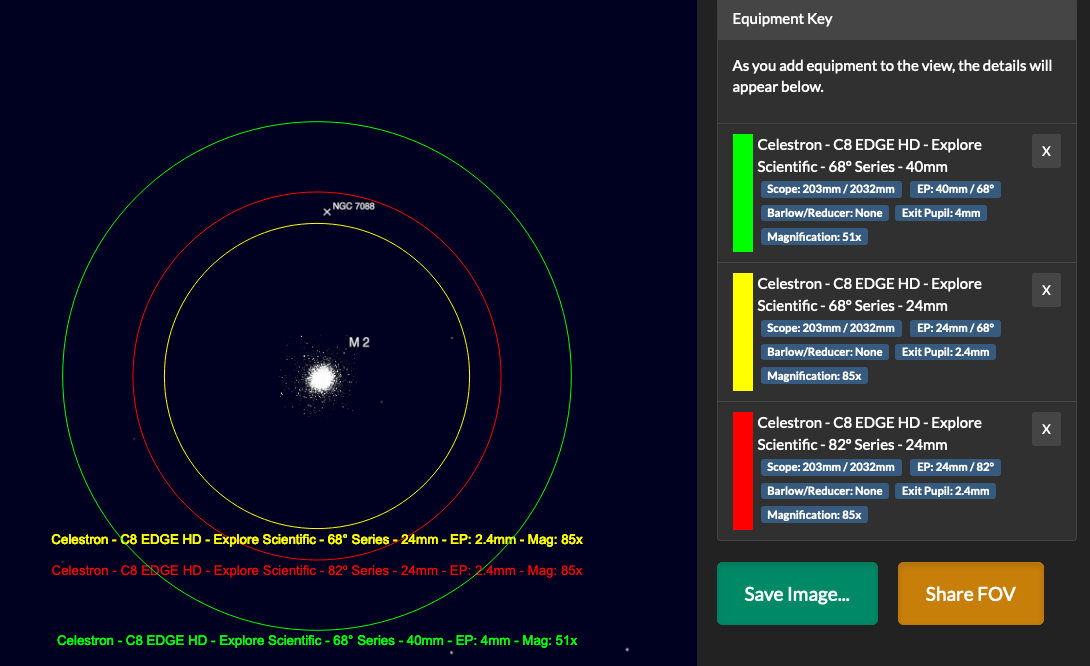Screen dimensions: 1090x666
Task: Click the green color bar for the 40mm eyepiece
Action: coord(743,193)
